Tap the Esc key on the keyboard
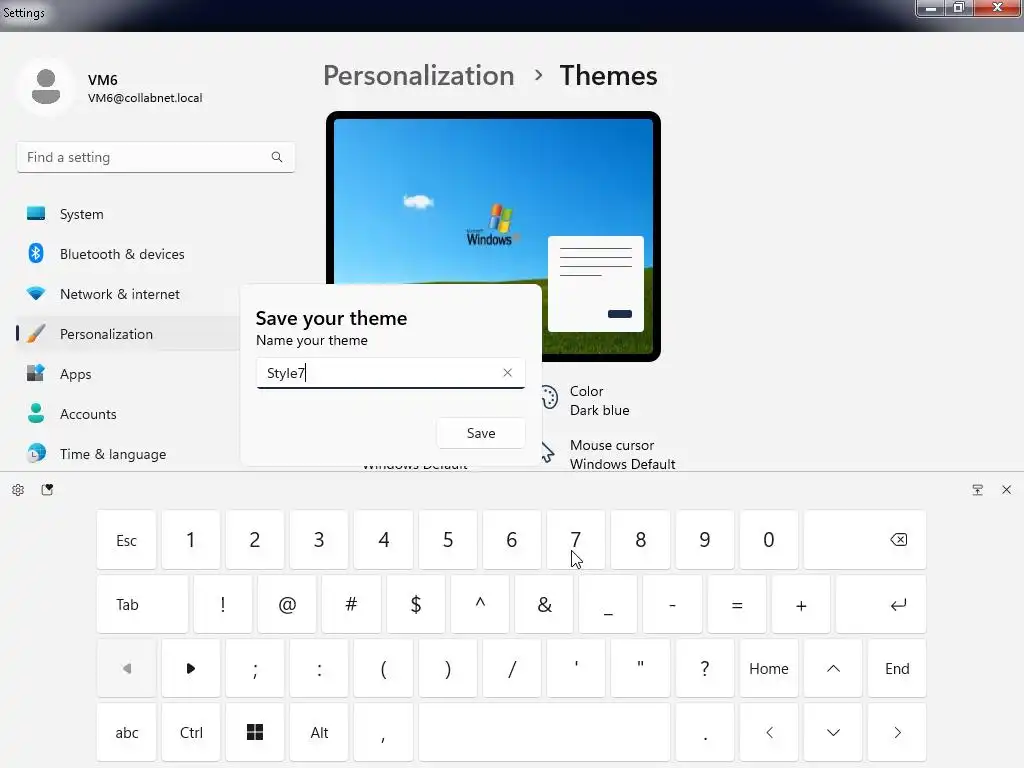The width and height of the screenshot is (1024, 768). (127, 540)
